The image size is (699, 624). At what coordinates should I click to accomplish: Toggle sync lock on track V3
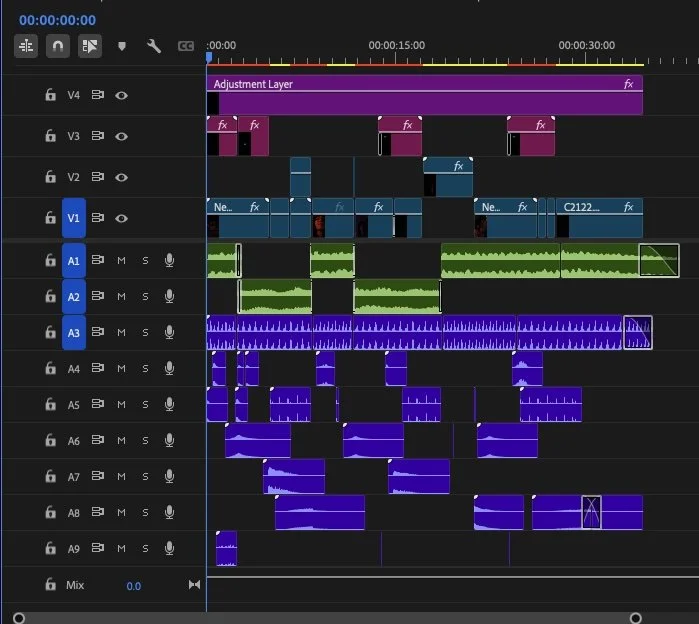click(98, 135)
